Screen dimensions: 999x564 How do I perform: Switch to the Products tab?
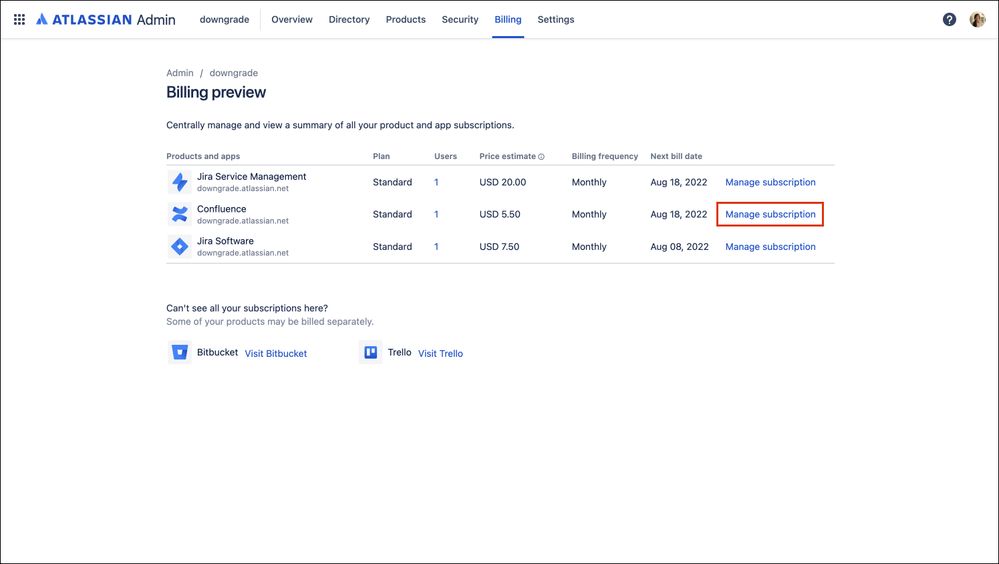[406, 20]
